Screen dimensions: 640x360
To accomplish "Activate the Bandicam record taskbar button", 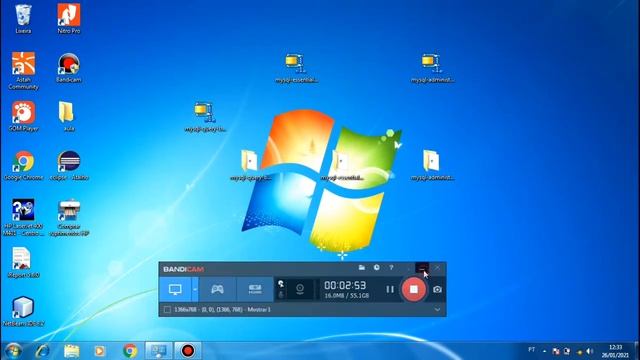I will pos(188,351).
